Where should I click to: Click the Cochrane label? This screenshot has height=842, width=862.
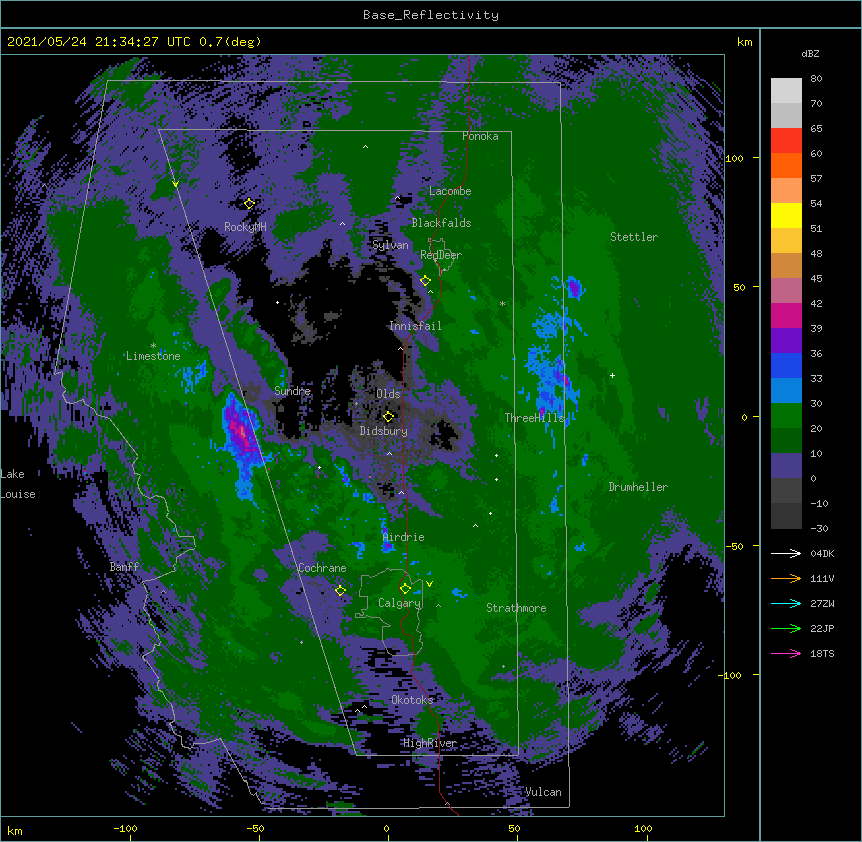click(x=322, y=568)
